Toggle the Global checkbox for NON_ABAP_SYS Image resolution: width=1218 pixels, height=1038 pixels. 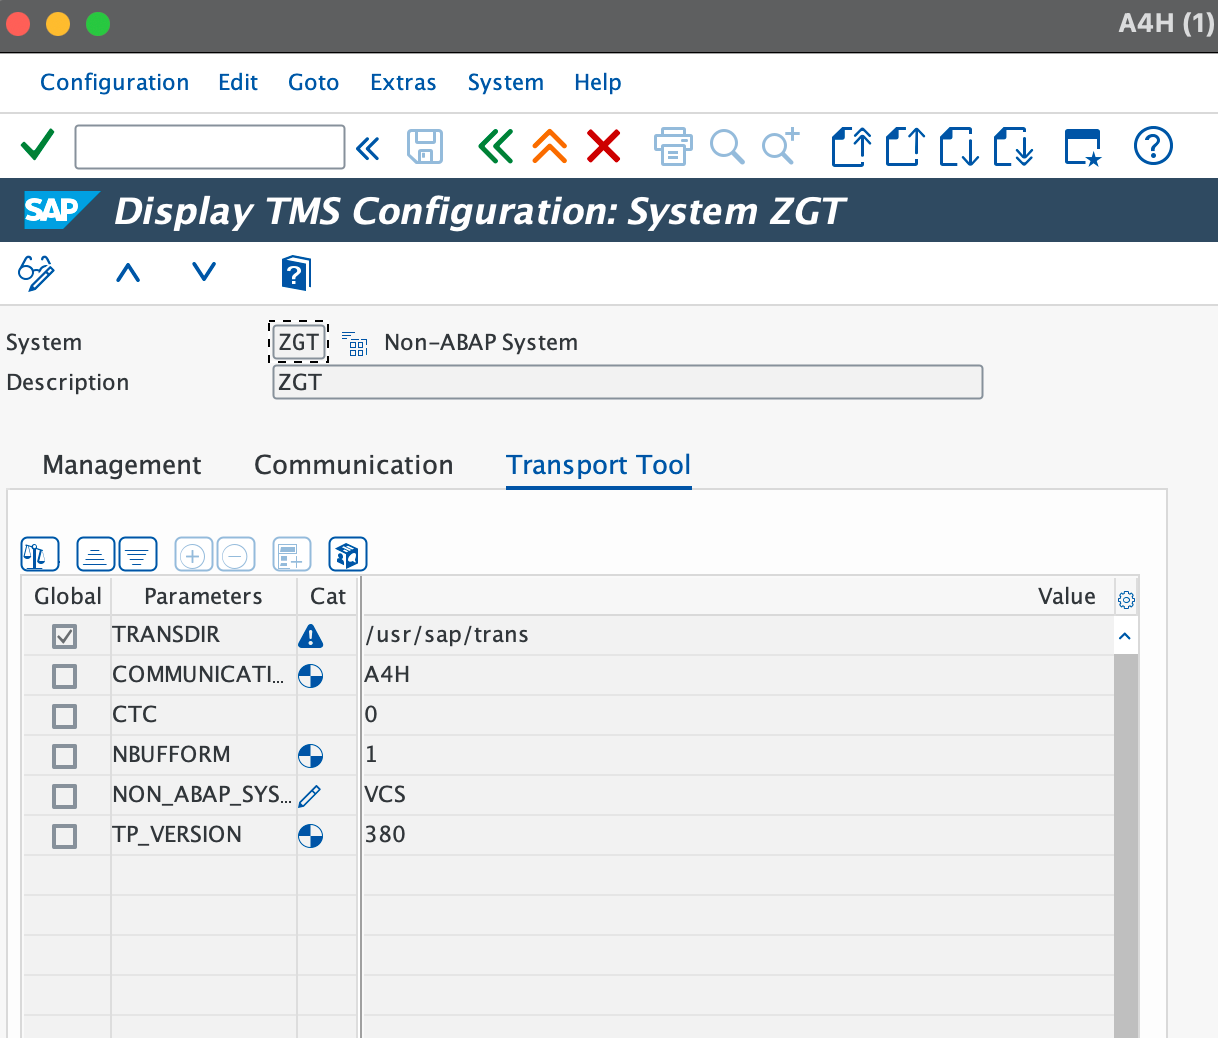65,796
